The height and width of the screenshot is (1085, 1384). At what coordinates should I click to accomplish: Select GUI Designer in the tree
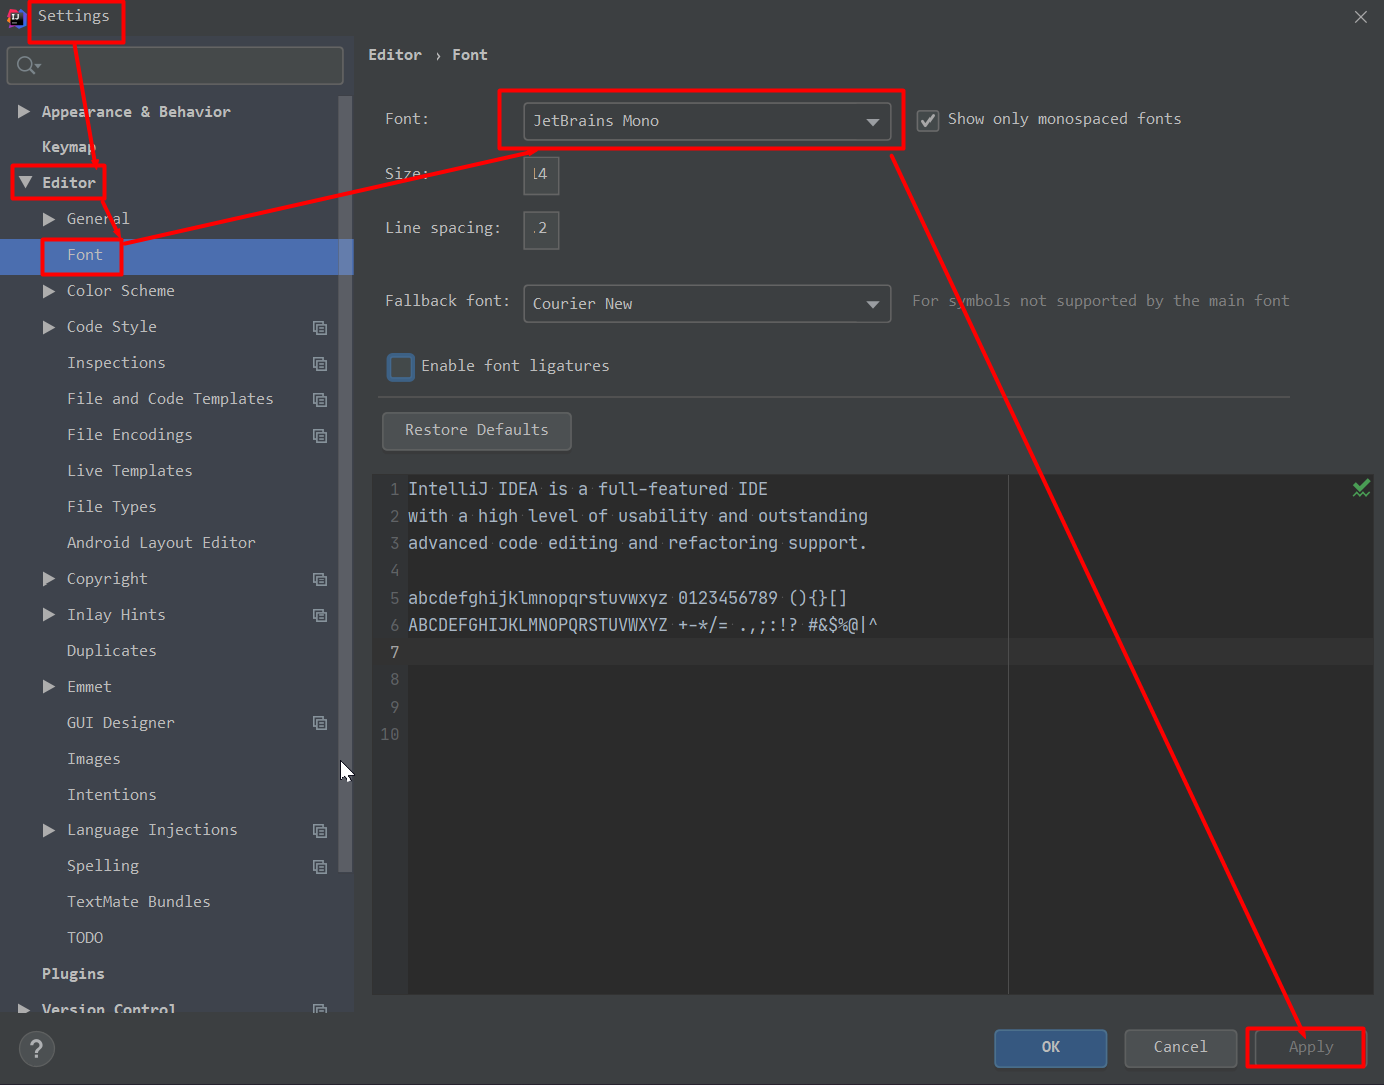tap(121, 723)
